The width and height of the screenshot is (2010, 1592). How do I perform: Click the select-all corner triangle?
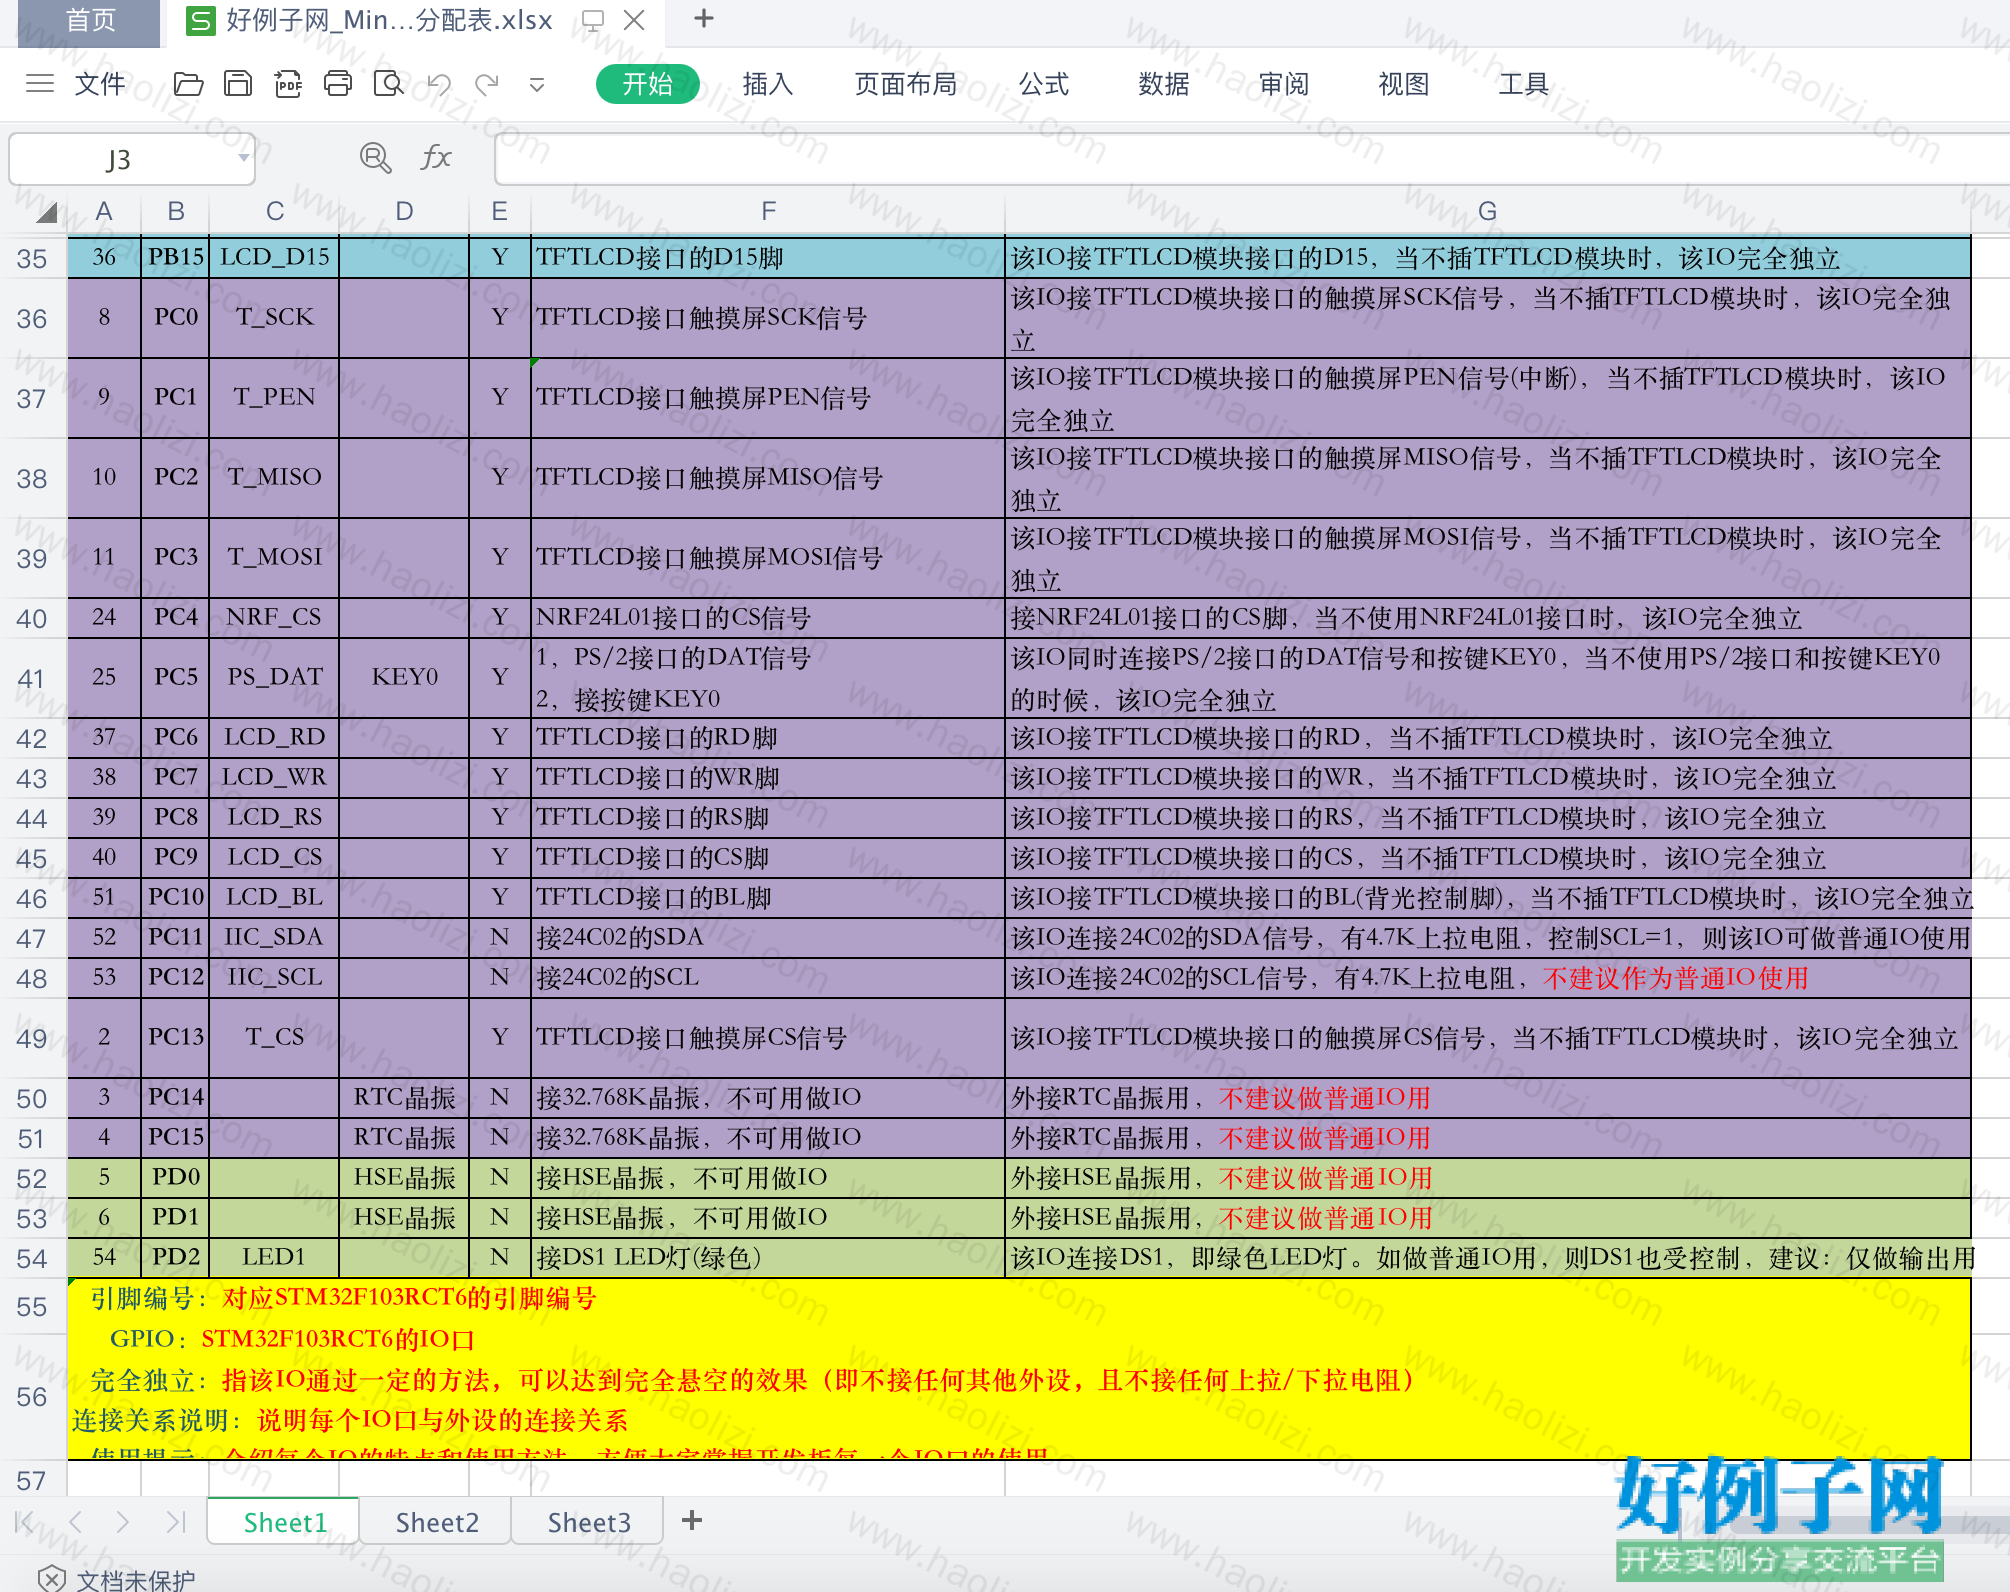pos(46,212)
